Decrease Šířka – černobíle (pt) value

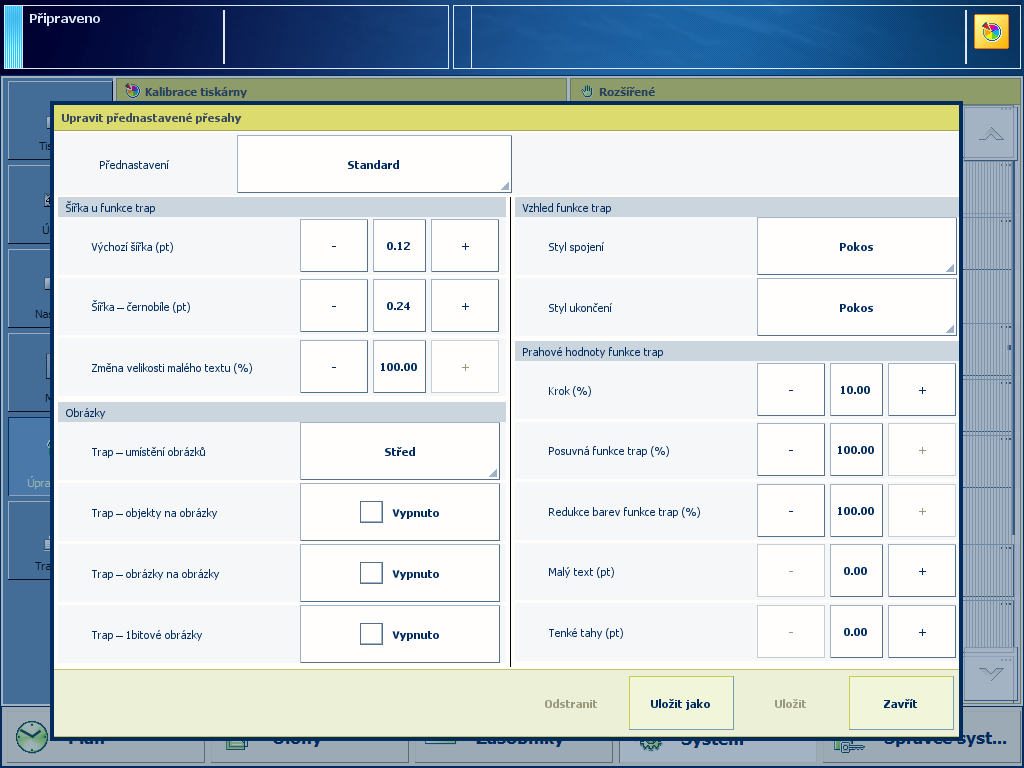(x=334, y=306)
